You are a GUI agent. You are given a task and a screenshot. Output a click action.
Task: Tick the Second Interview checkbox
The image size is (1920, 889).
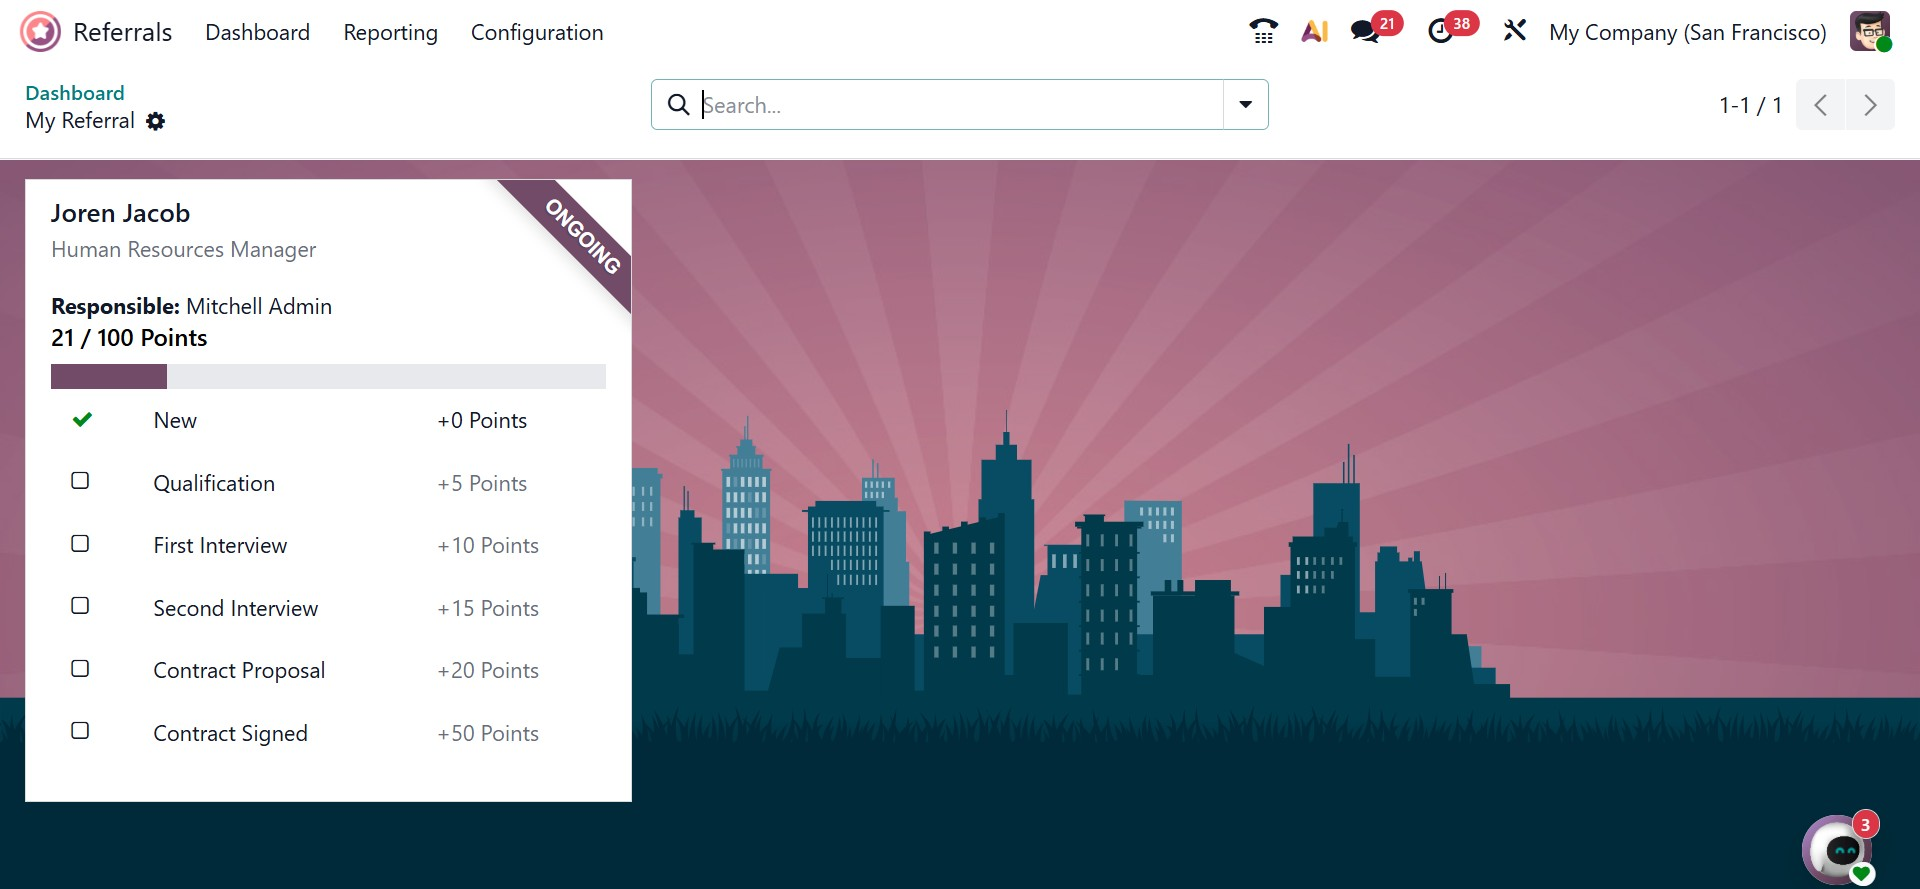click(80, 606)
